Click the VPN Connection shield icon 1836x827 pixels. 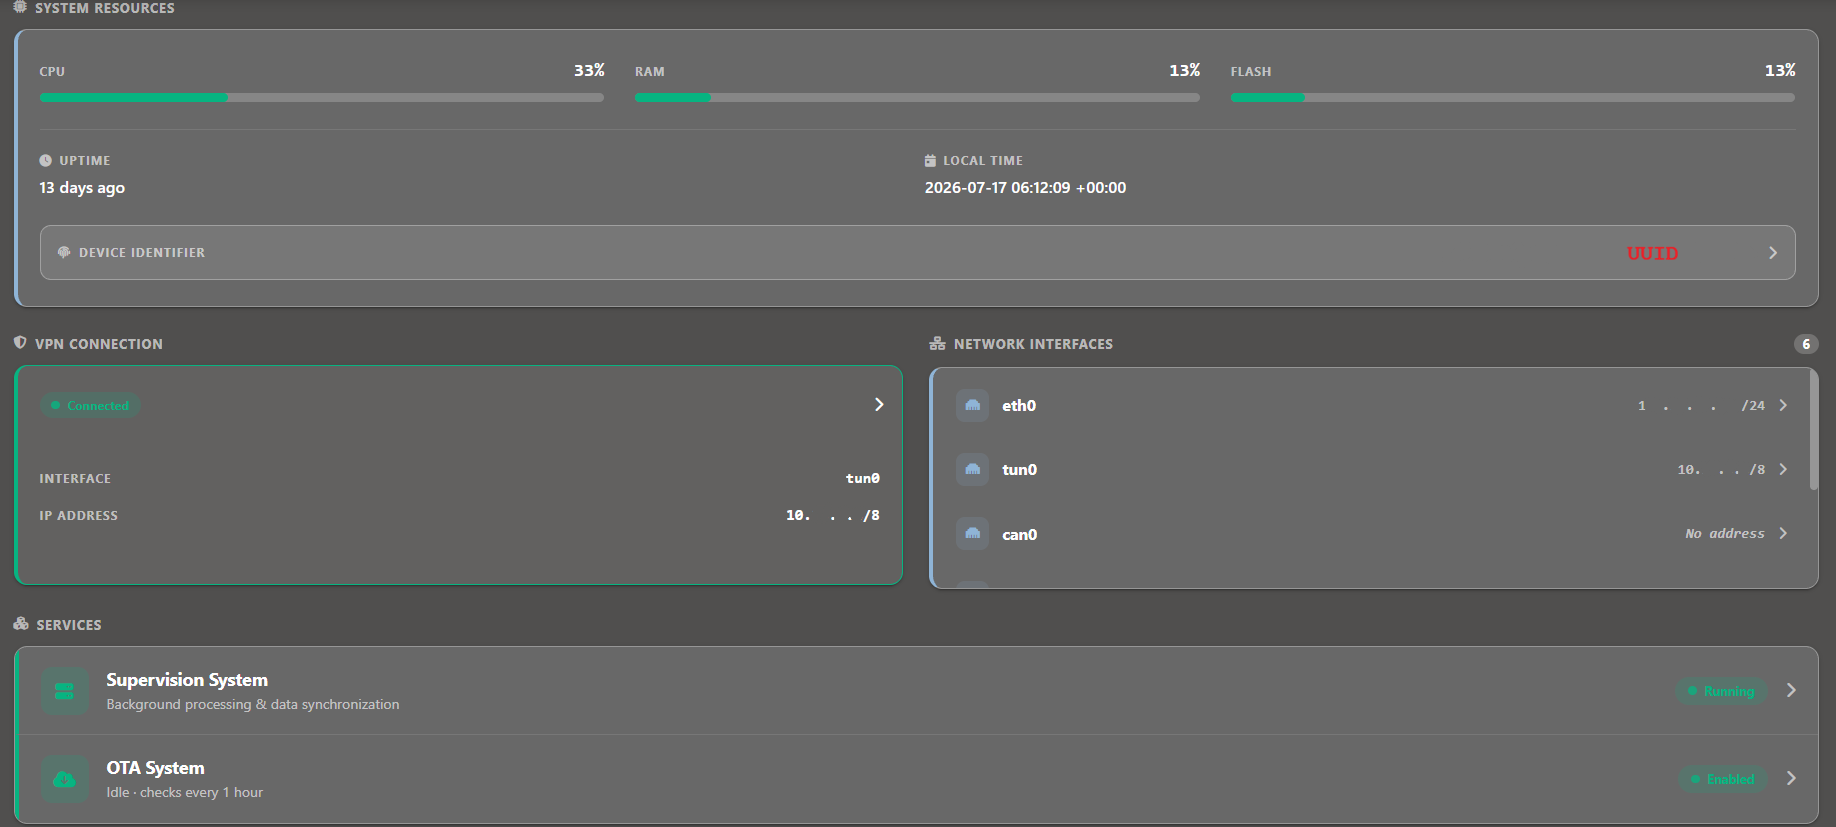click(x=20, y=343)
